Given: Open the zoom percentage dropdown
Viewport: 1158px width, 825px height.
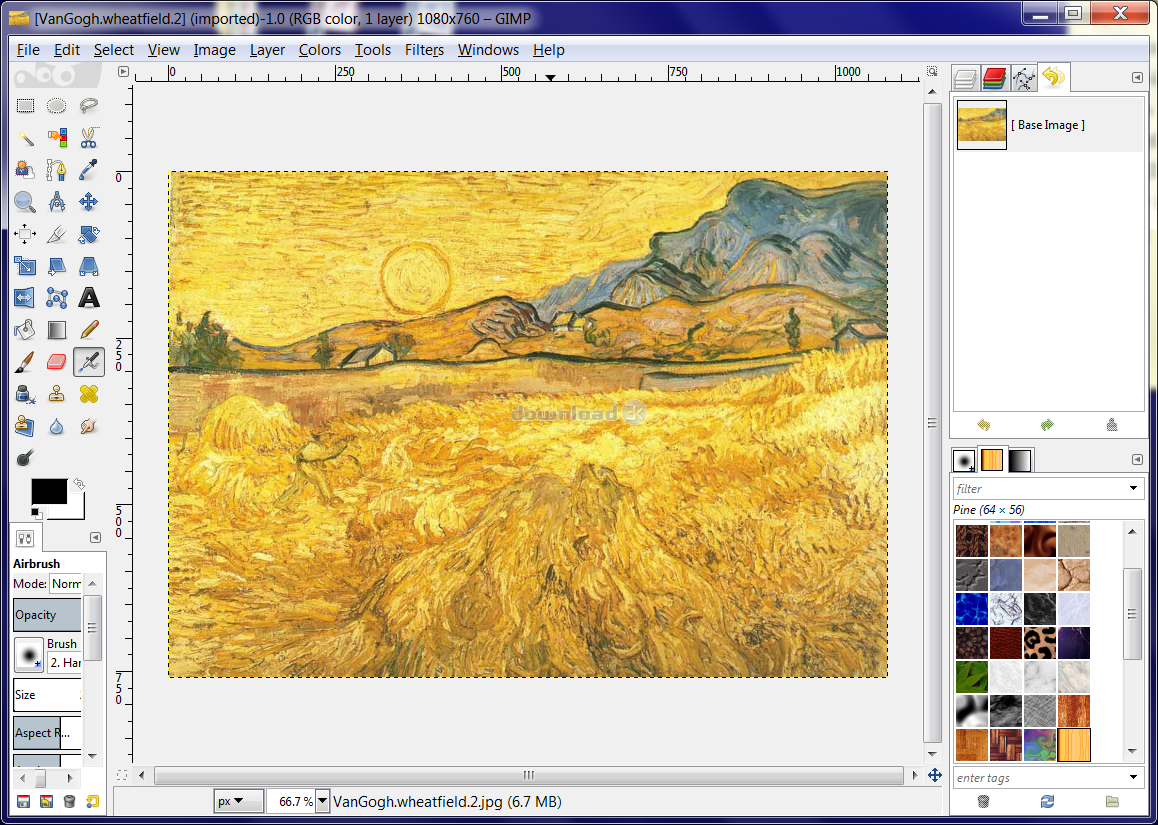Looking at the screenshot, I should click(322, 801).
